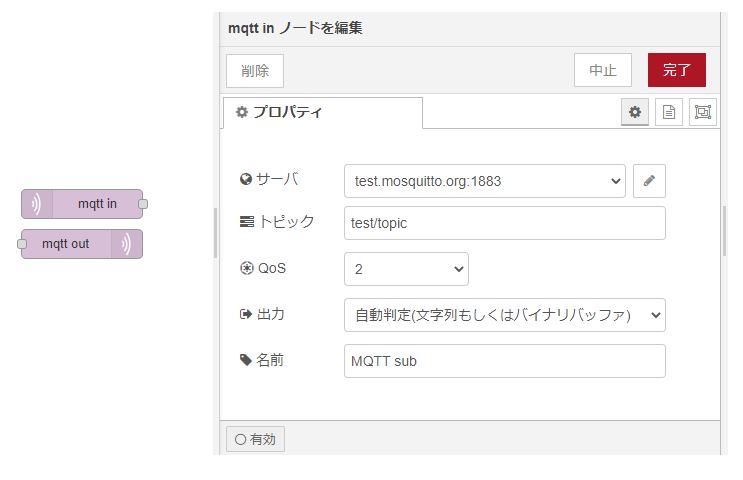Click the mqtt out node wave icon

[127, 244]
